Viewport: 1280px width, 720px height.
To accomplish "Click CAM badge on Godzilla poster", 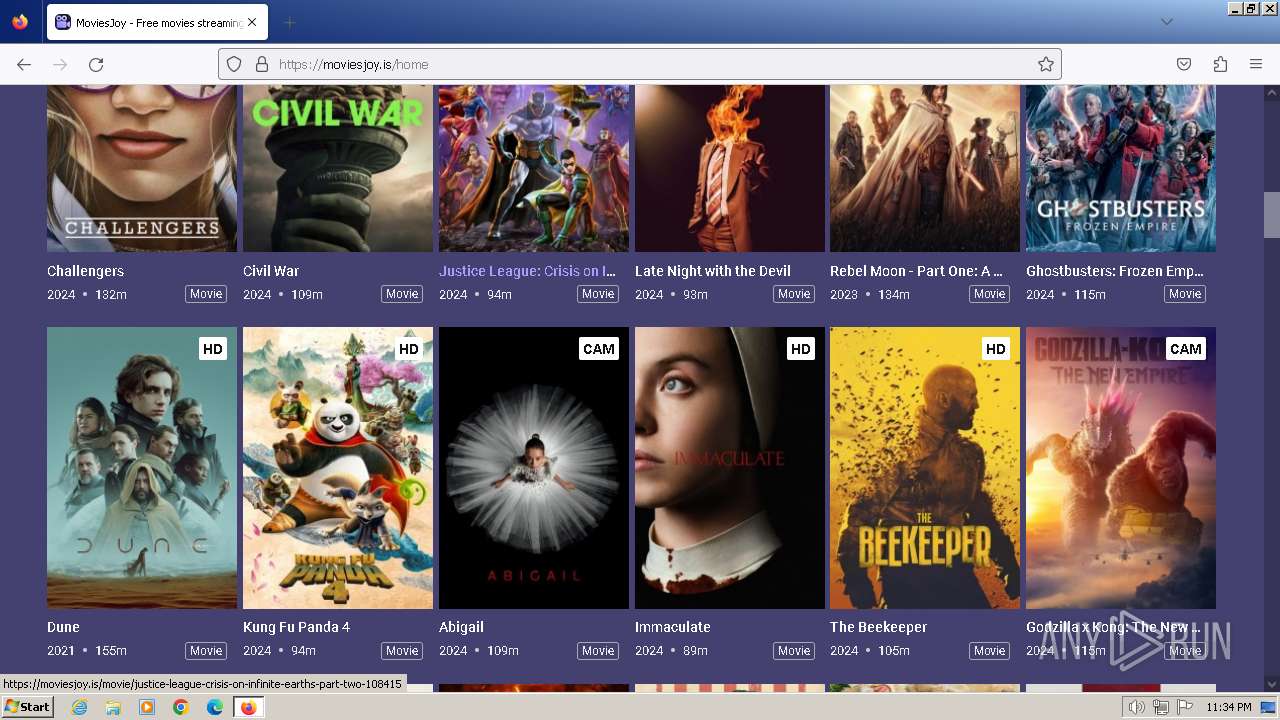I will (x=1186, y=349).
